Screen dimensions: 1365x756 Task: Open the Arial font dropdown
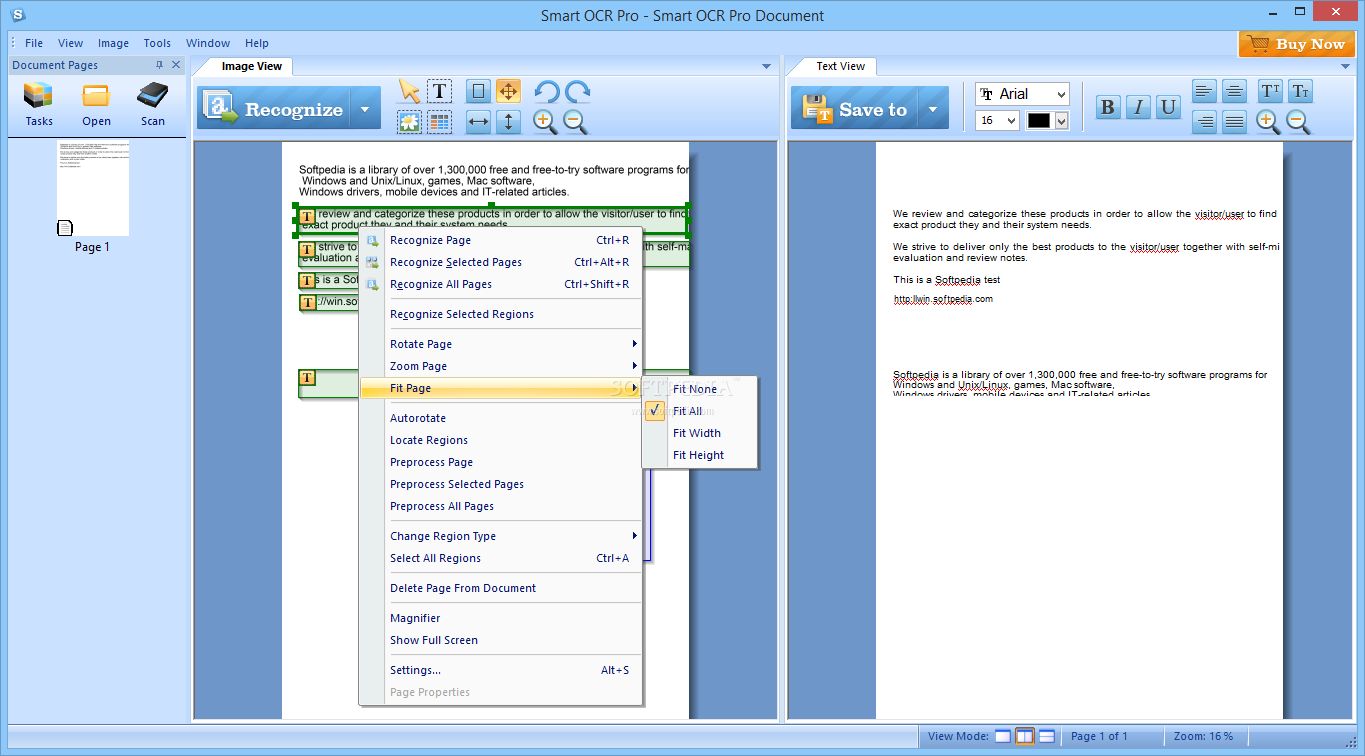tap(1061, 94)
